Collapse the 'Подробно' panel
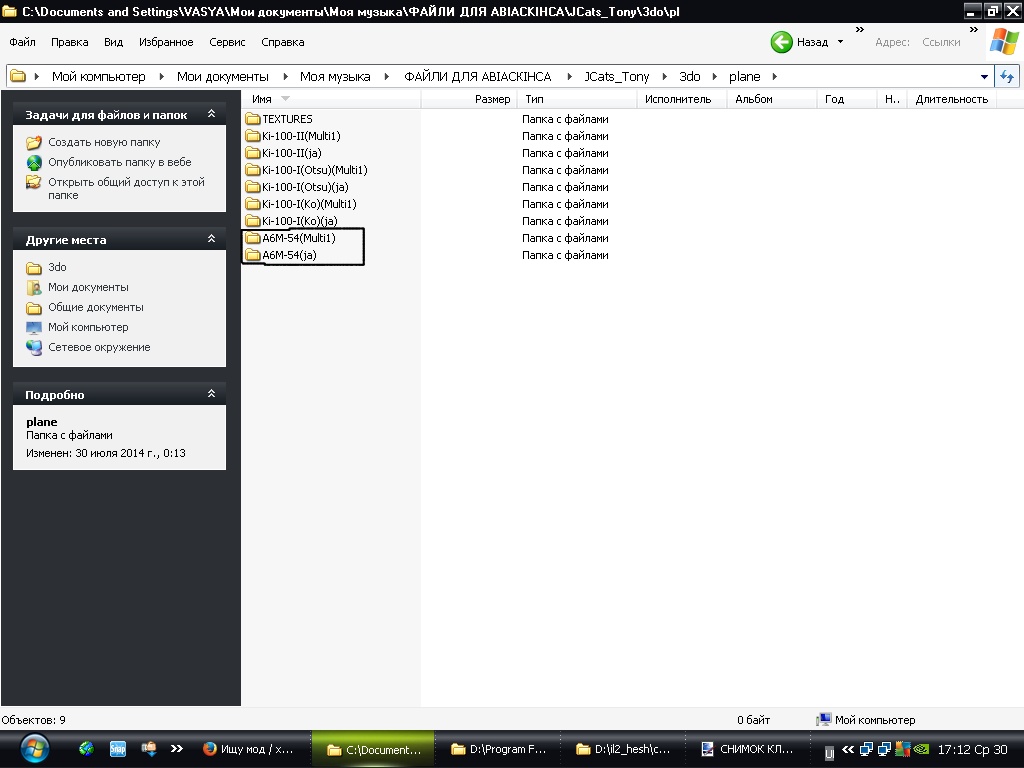 (212, 394)
